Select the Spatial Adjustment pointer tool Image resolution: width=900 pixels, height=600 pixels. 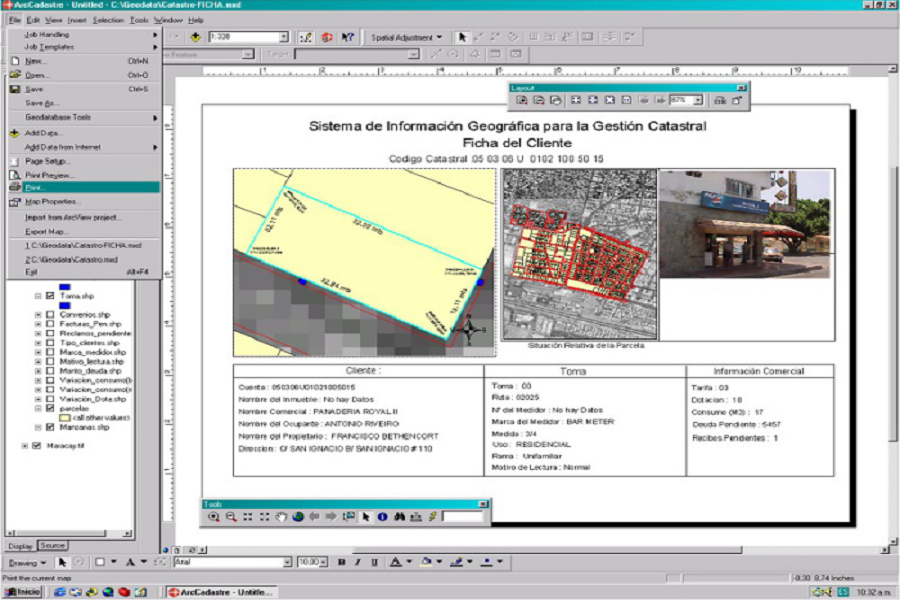coord(461,37)
